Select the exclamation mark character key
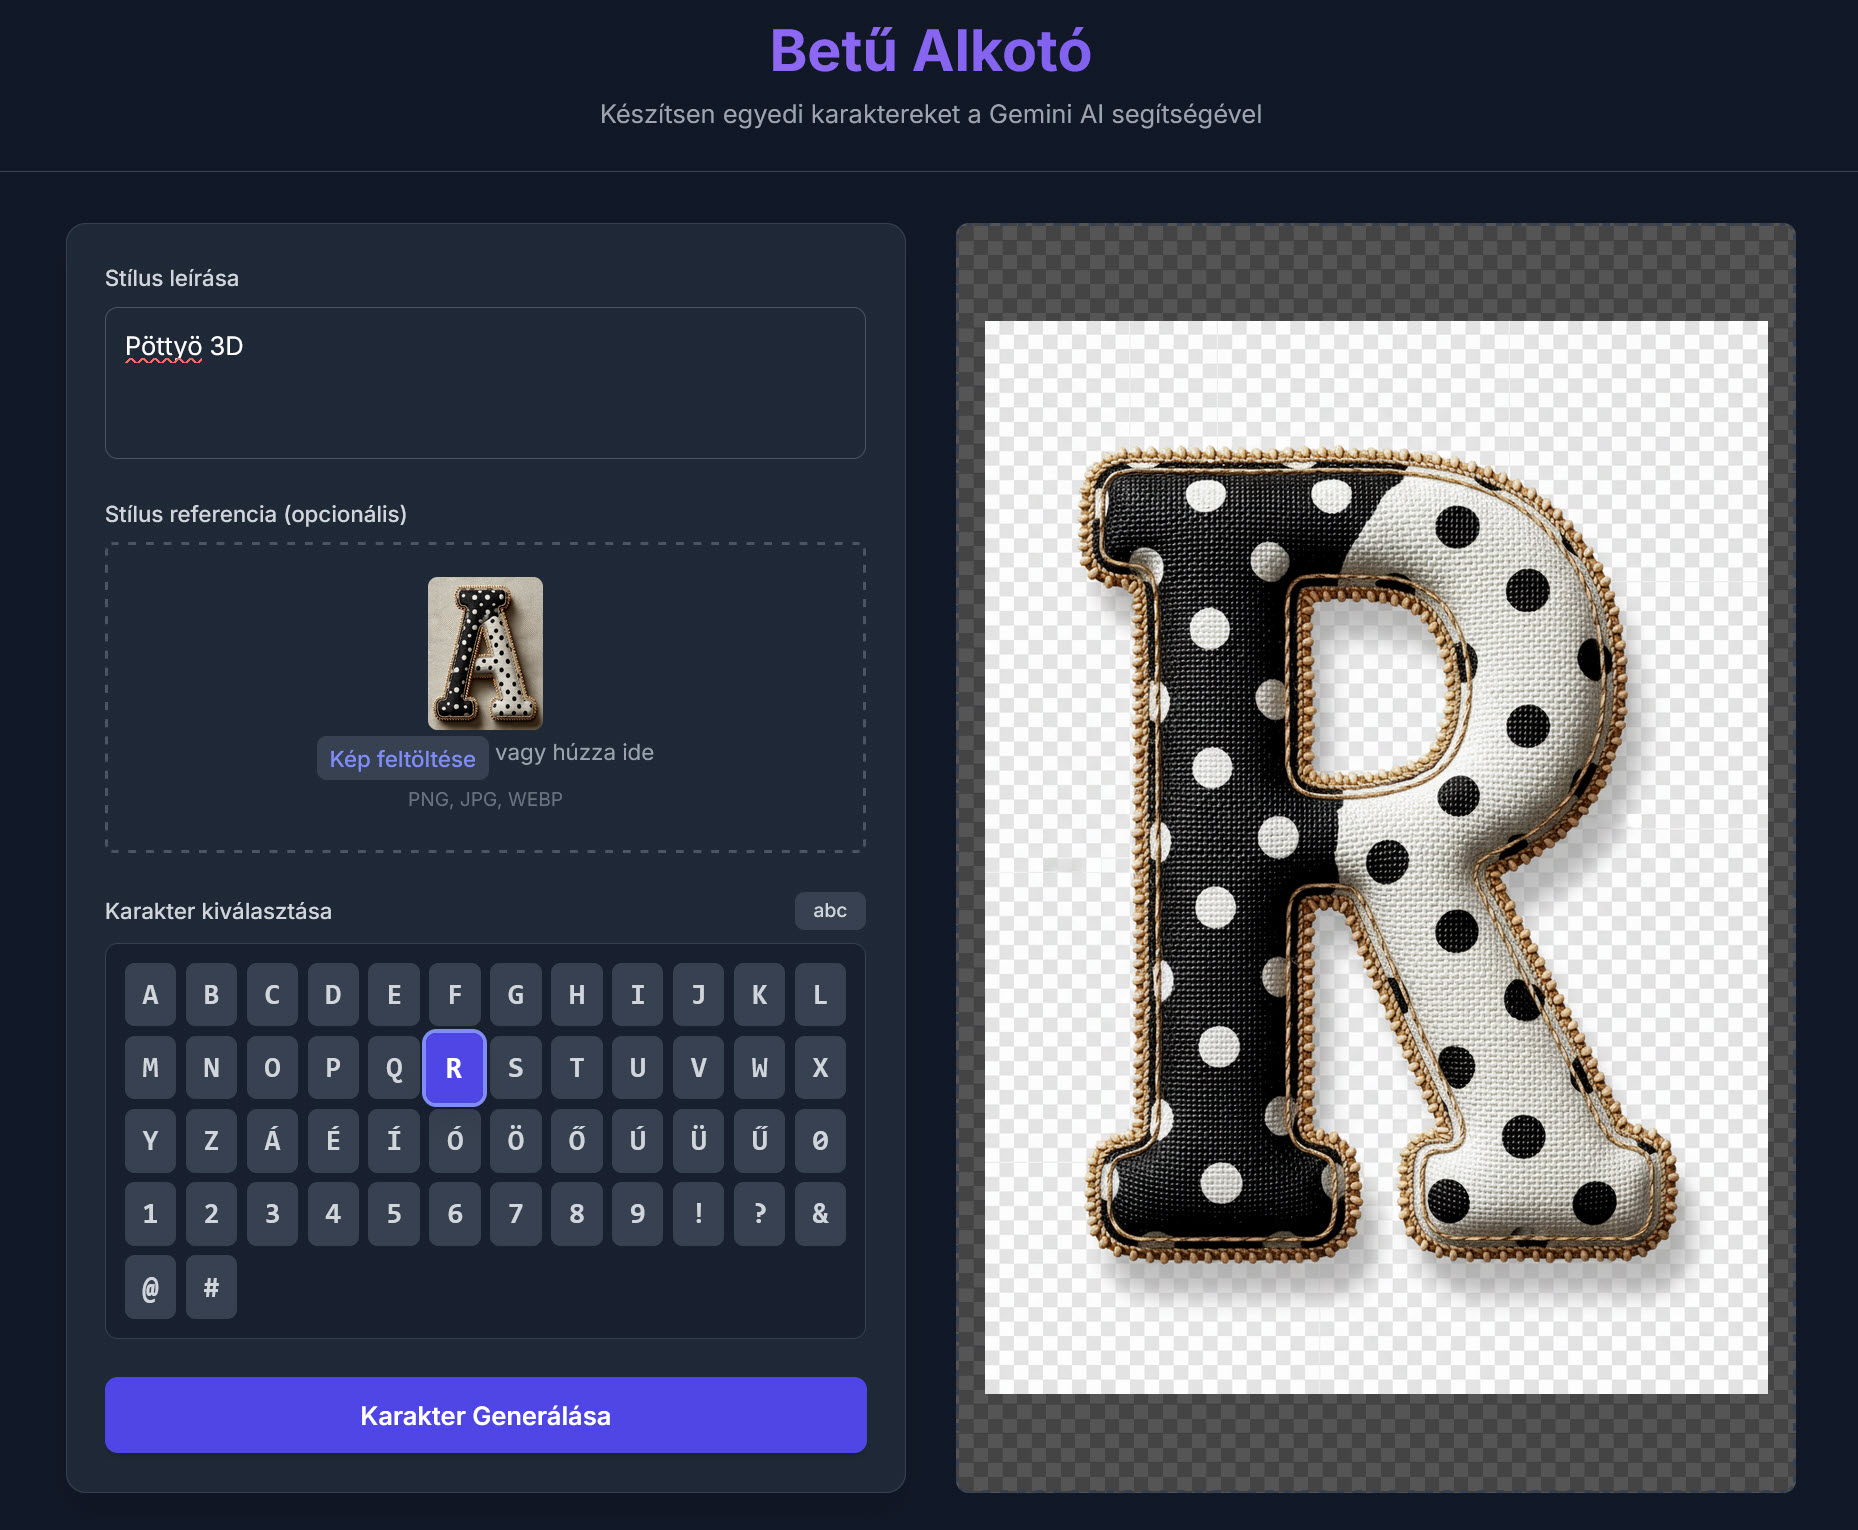1858x1530 pixels. tap(698, 1214)
